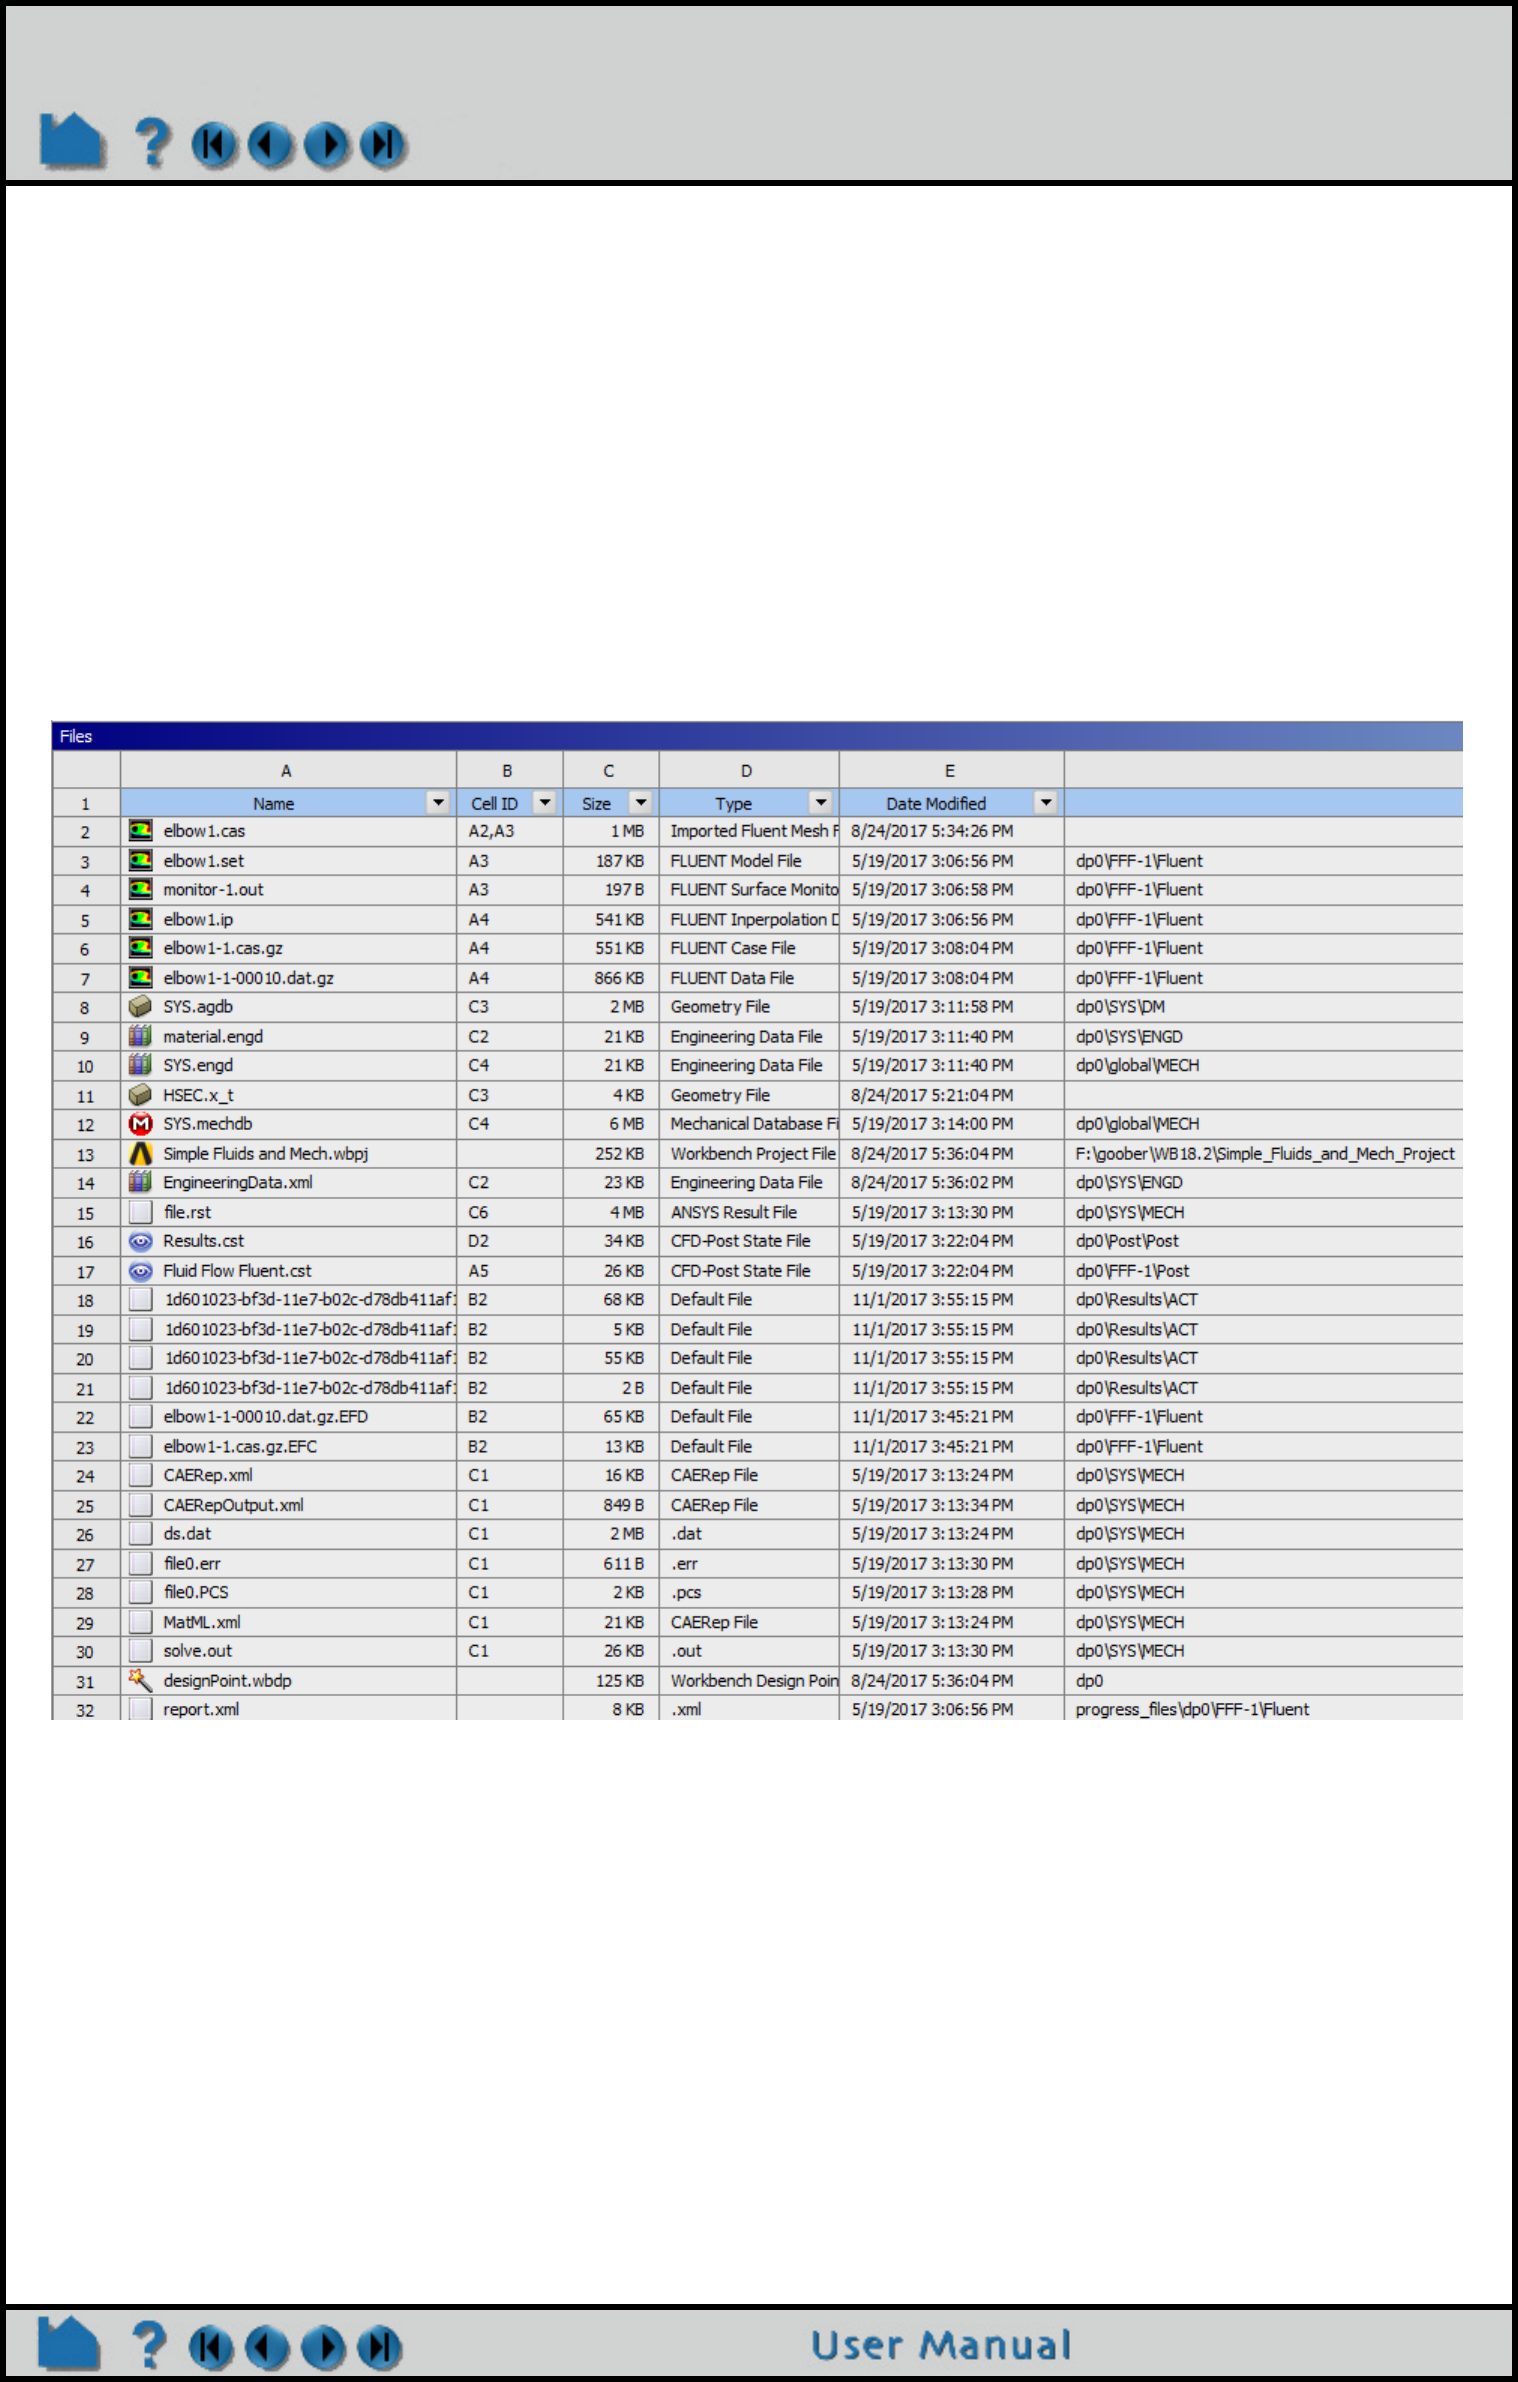Select column D header in Files table
The width and height of the screenshot is (1518, 2382).
(749, 771)
